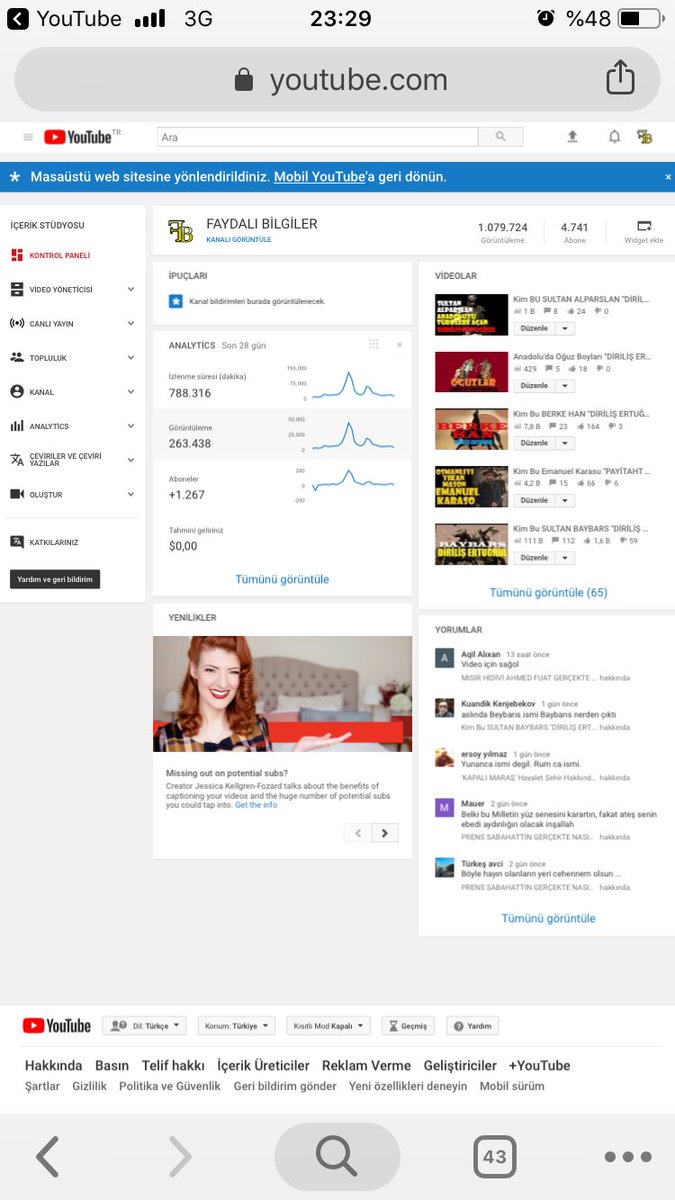This screenshot has height=1200, width=675.
Task: Click Düzenle for the Berke Han video
Action: (x=534, y=443)
